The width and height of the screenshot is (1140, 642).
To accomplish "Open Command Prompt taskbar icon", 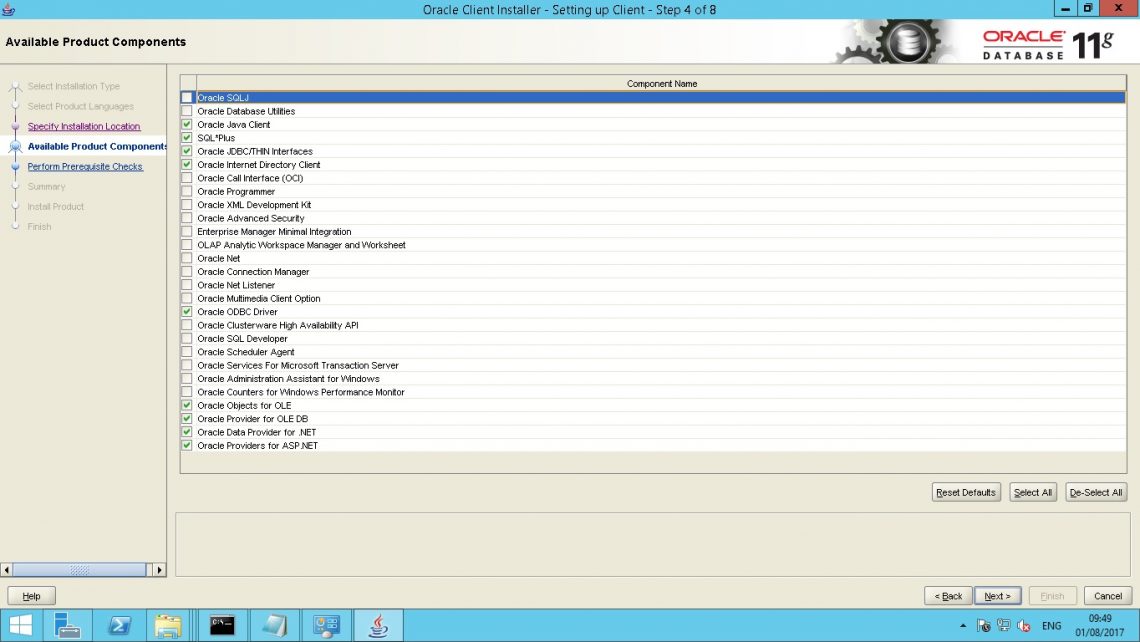I will (x=222, y=625).
